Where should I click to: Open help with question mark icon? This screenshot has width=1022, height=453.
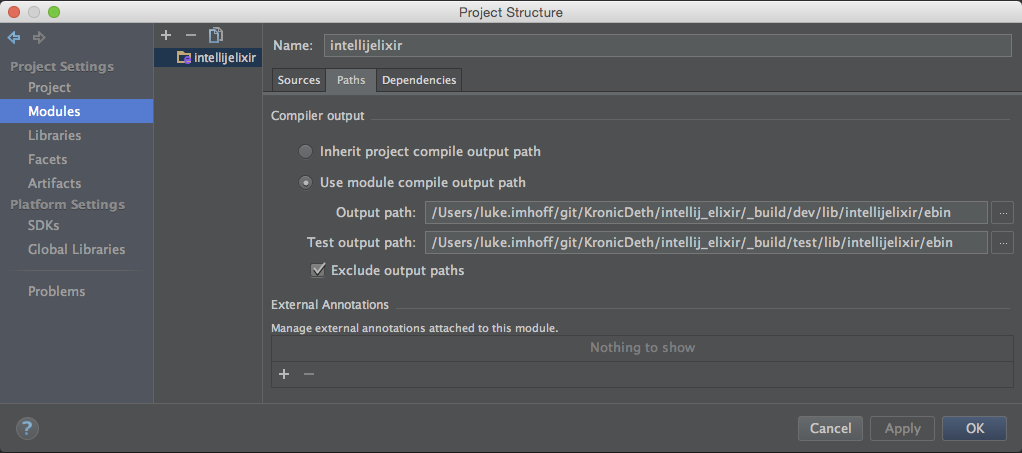point(27,428)
